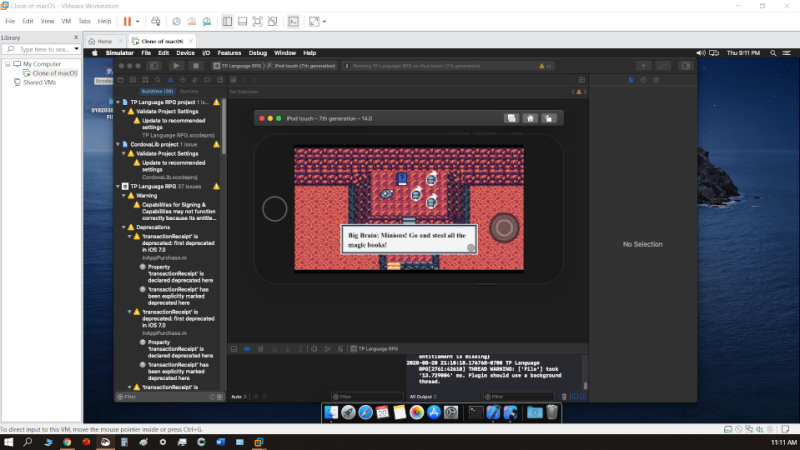Open VMware VM menu
This screenshot has width=800, height=450.
point(66,21)
